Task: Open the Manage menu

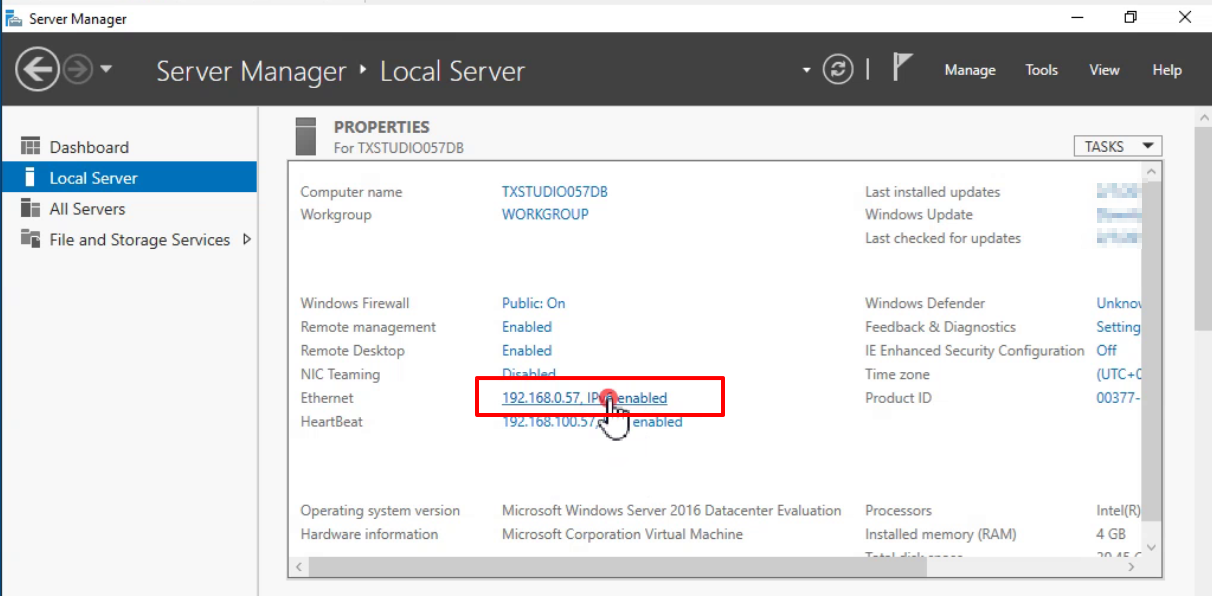Action: 970,70
